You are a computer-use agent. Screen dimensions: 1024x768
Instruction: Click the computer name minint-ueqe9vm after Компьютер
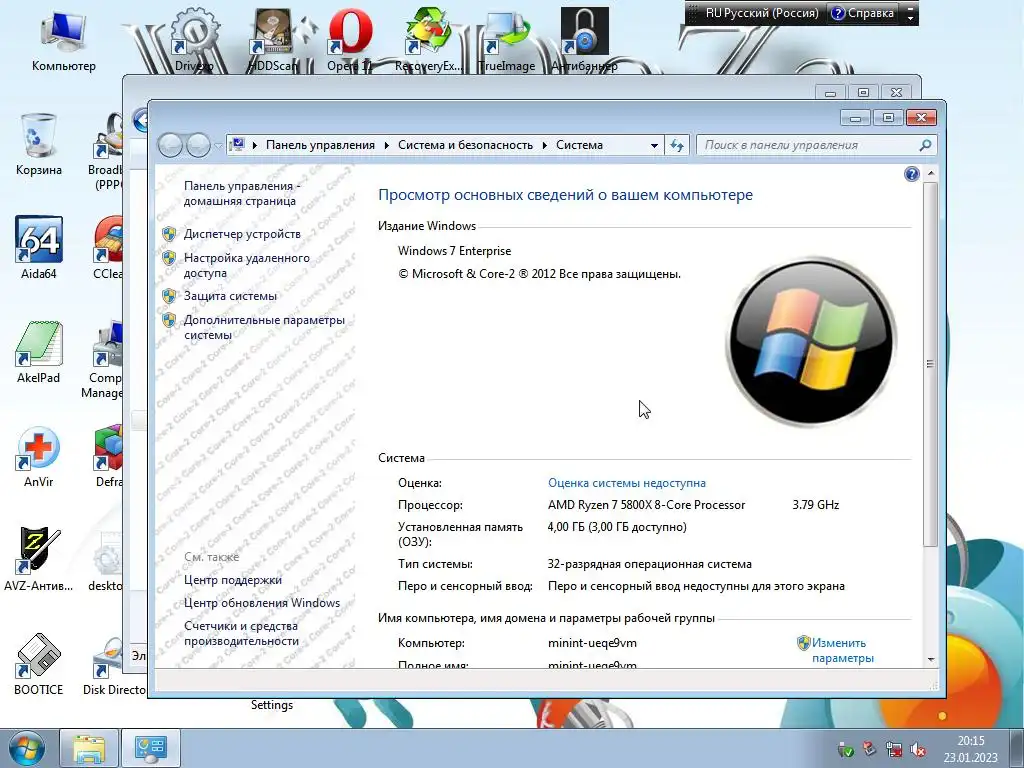[592, 643]
